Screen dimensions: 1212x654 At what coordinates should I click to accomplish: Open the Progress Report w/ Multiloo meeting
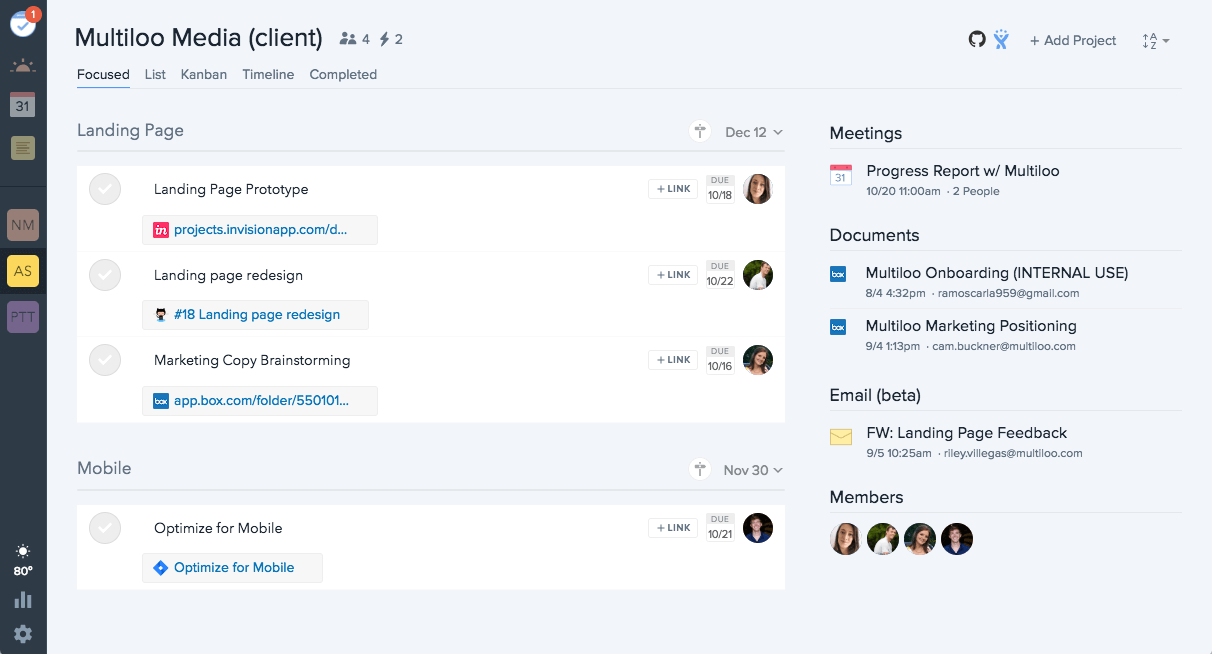(962, 171)
